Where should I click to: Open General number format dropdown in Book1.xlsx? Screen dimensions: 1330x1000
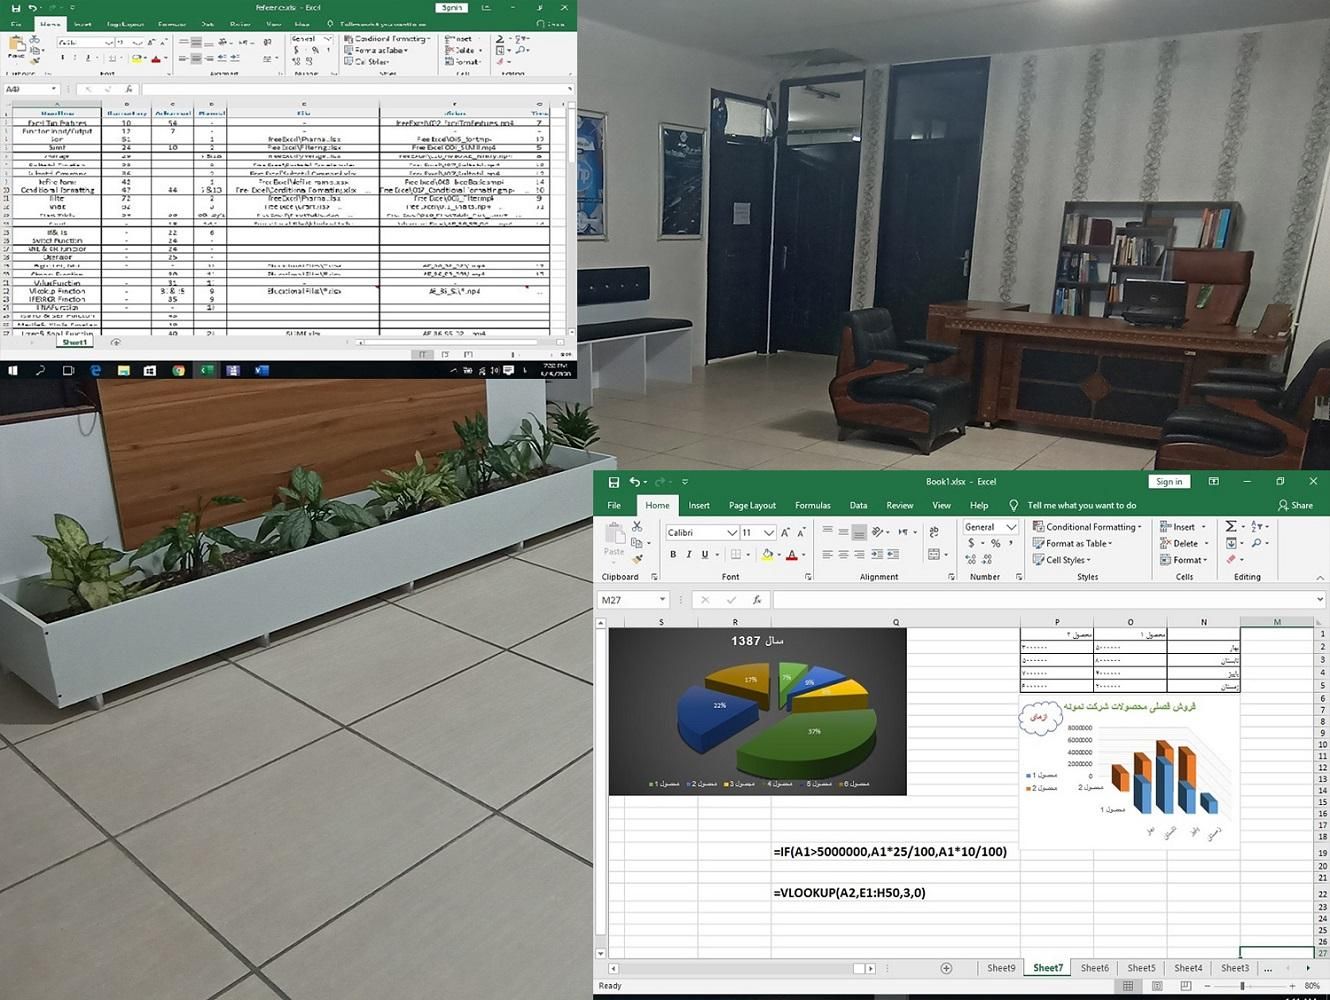click(x=1011, y=527)
